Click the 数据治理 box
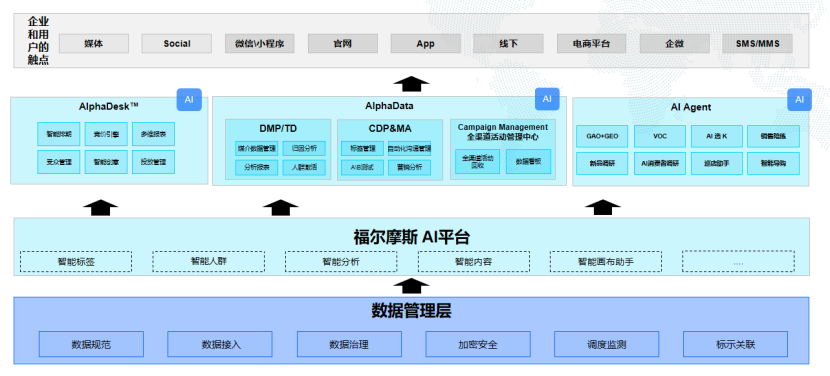This screenshot has width=830, height=376. coord(349,344)
